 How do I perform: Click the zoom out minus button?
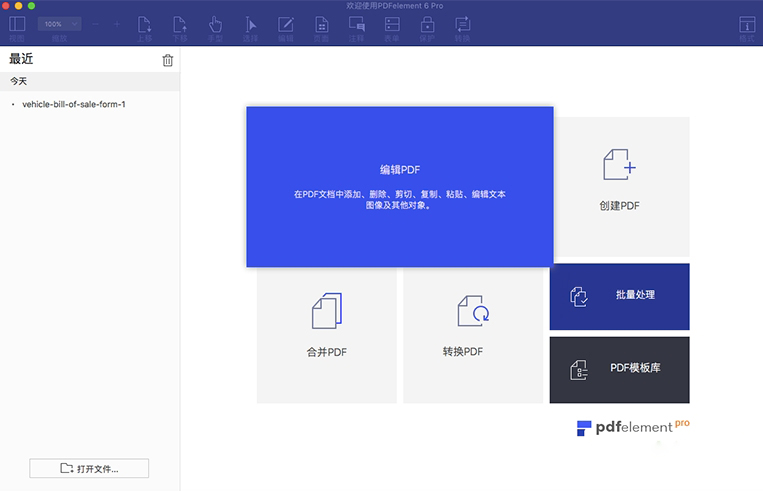click(x=95, y=24)
